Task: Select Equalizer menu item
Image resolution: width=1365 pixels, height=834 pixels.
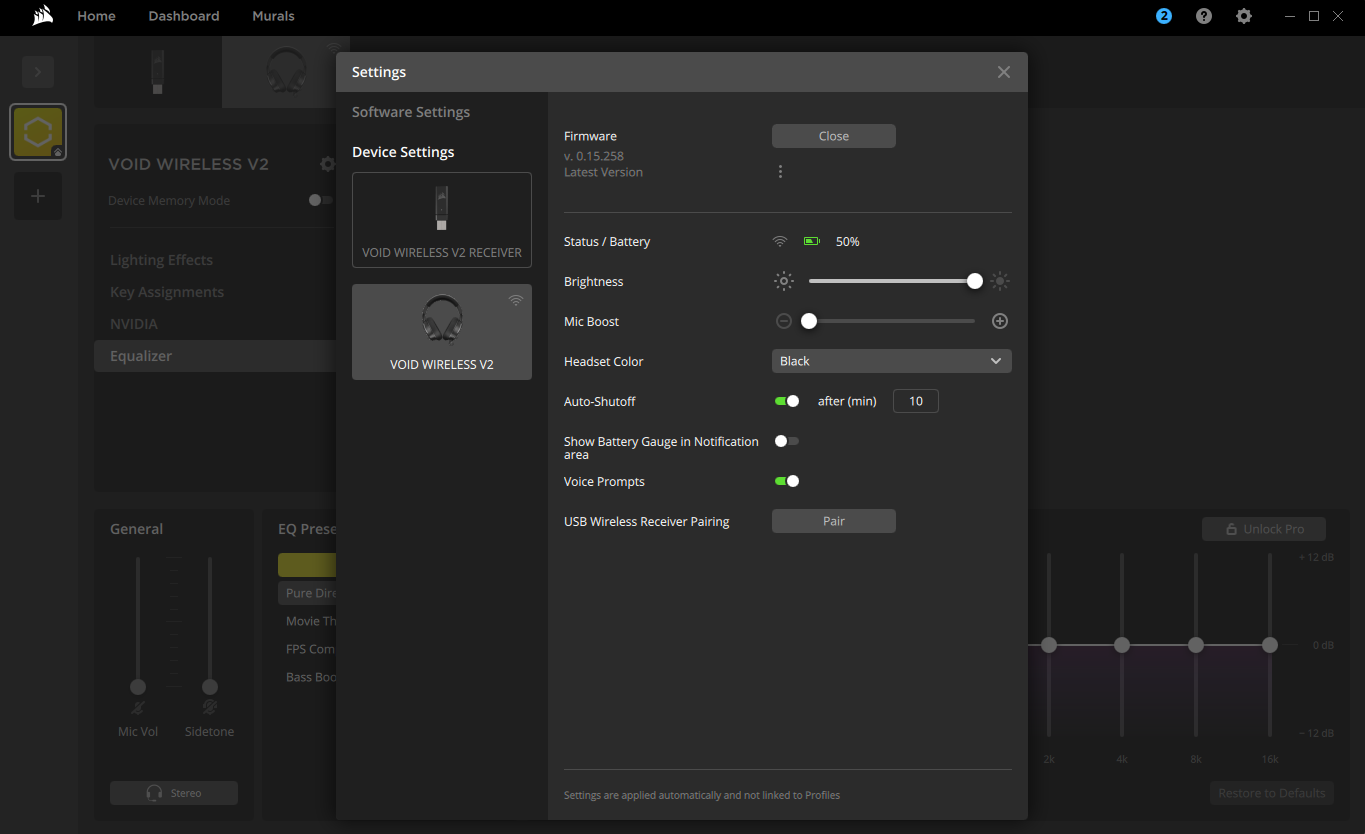Action: click(x=215, y=356)
